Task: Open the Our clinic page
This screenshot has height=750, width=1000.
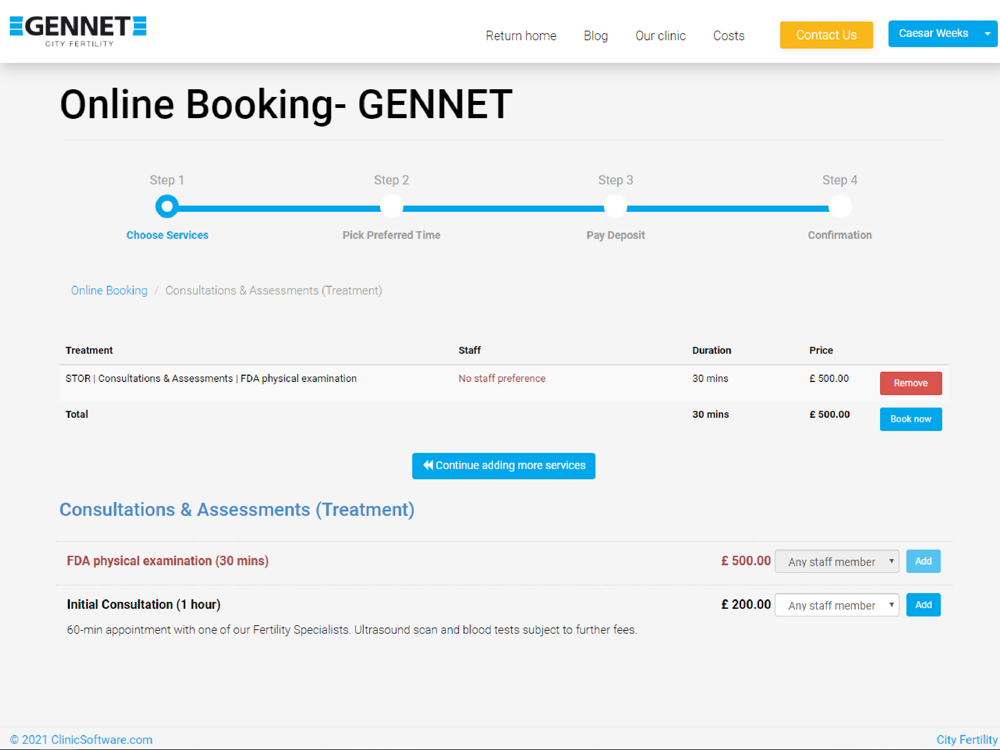Action: pos(660,36)
